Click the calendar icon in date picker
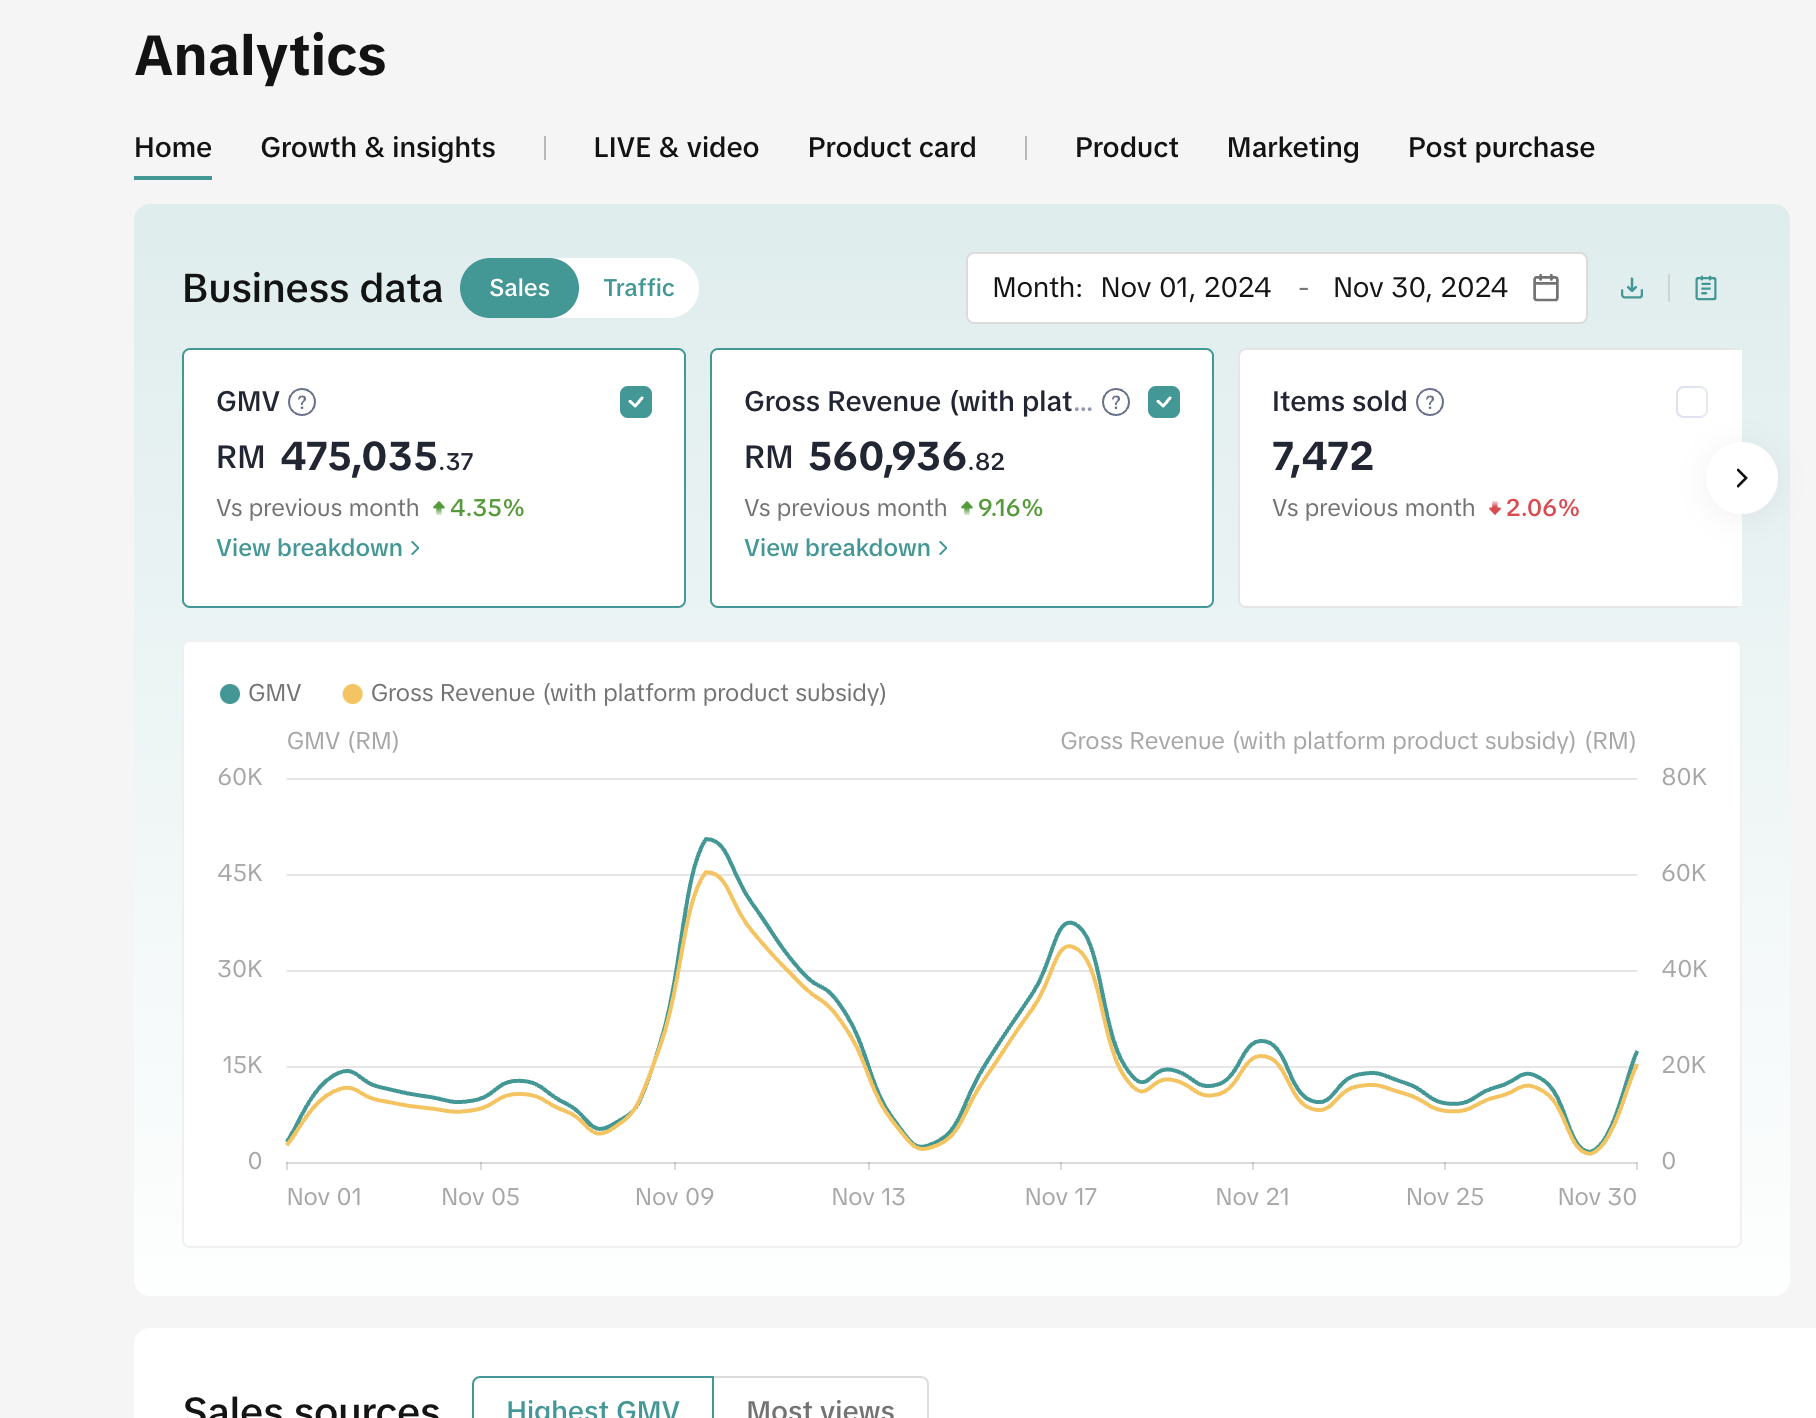 coord(1546,288)
